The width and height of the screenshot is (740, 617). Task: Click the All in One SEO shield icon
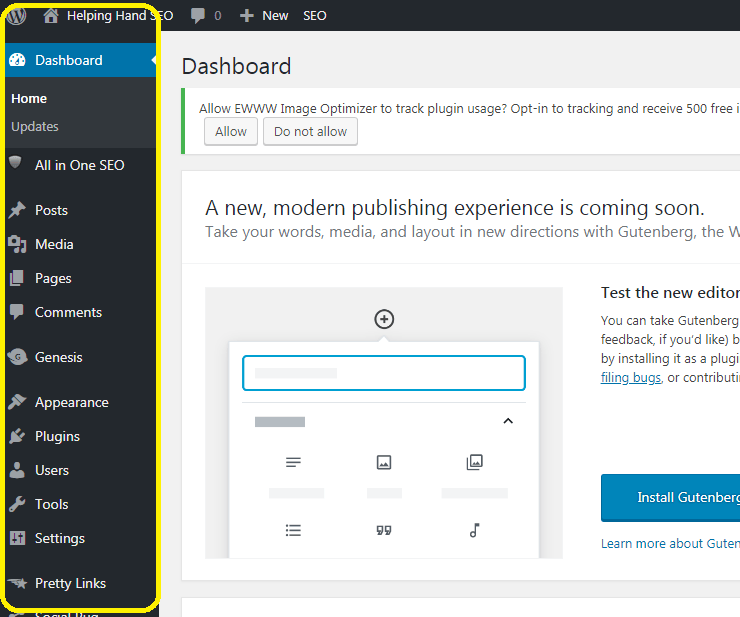tap(15, 162)
